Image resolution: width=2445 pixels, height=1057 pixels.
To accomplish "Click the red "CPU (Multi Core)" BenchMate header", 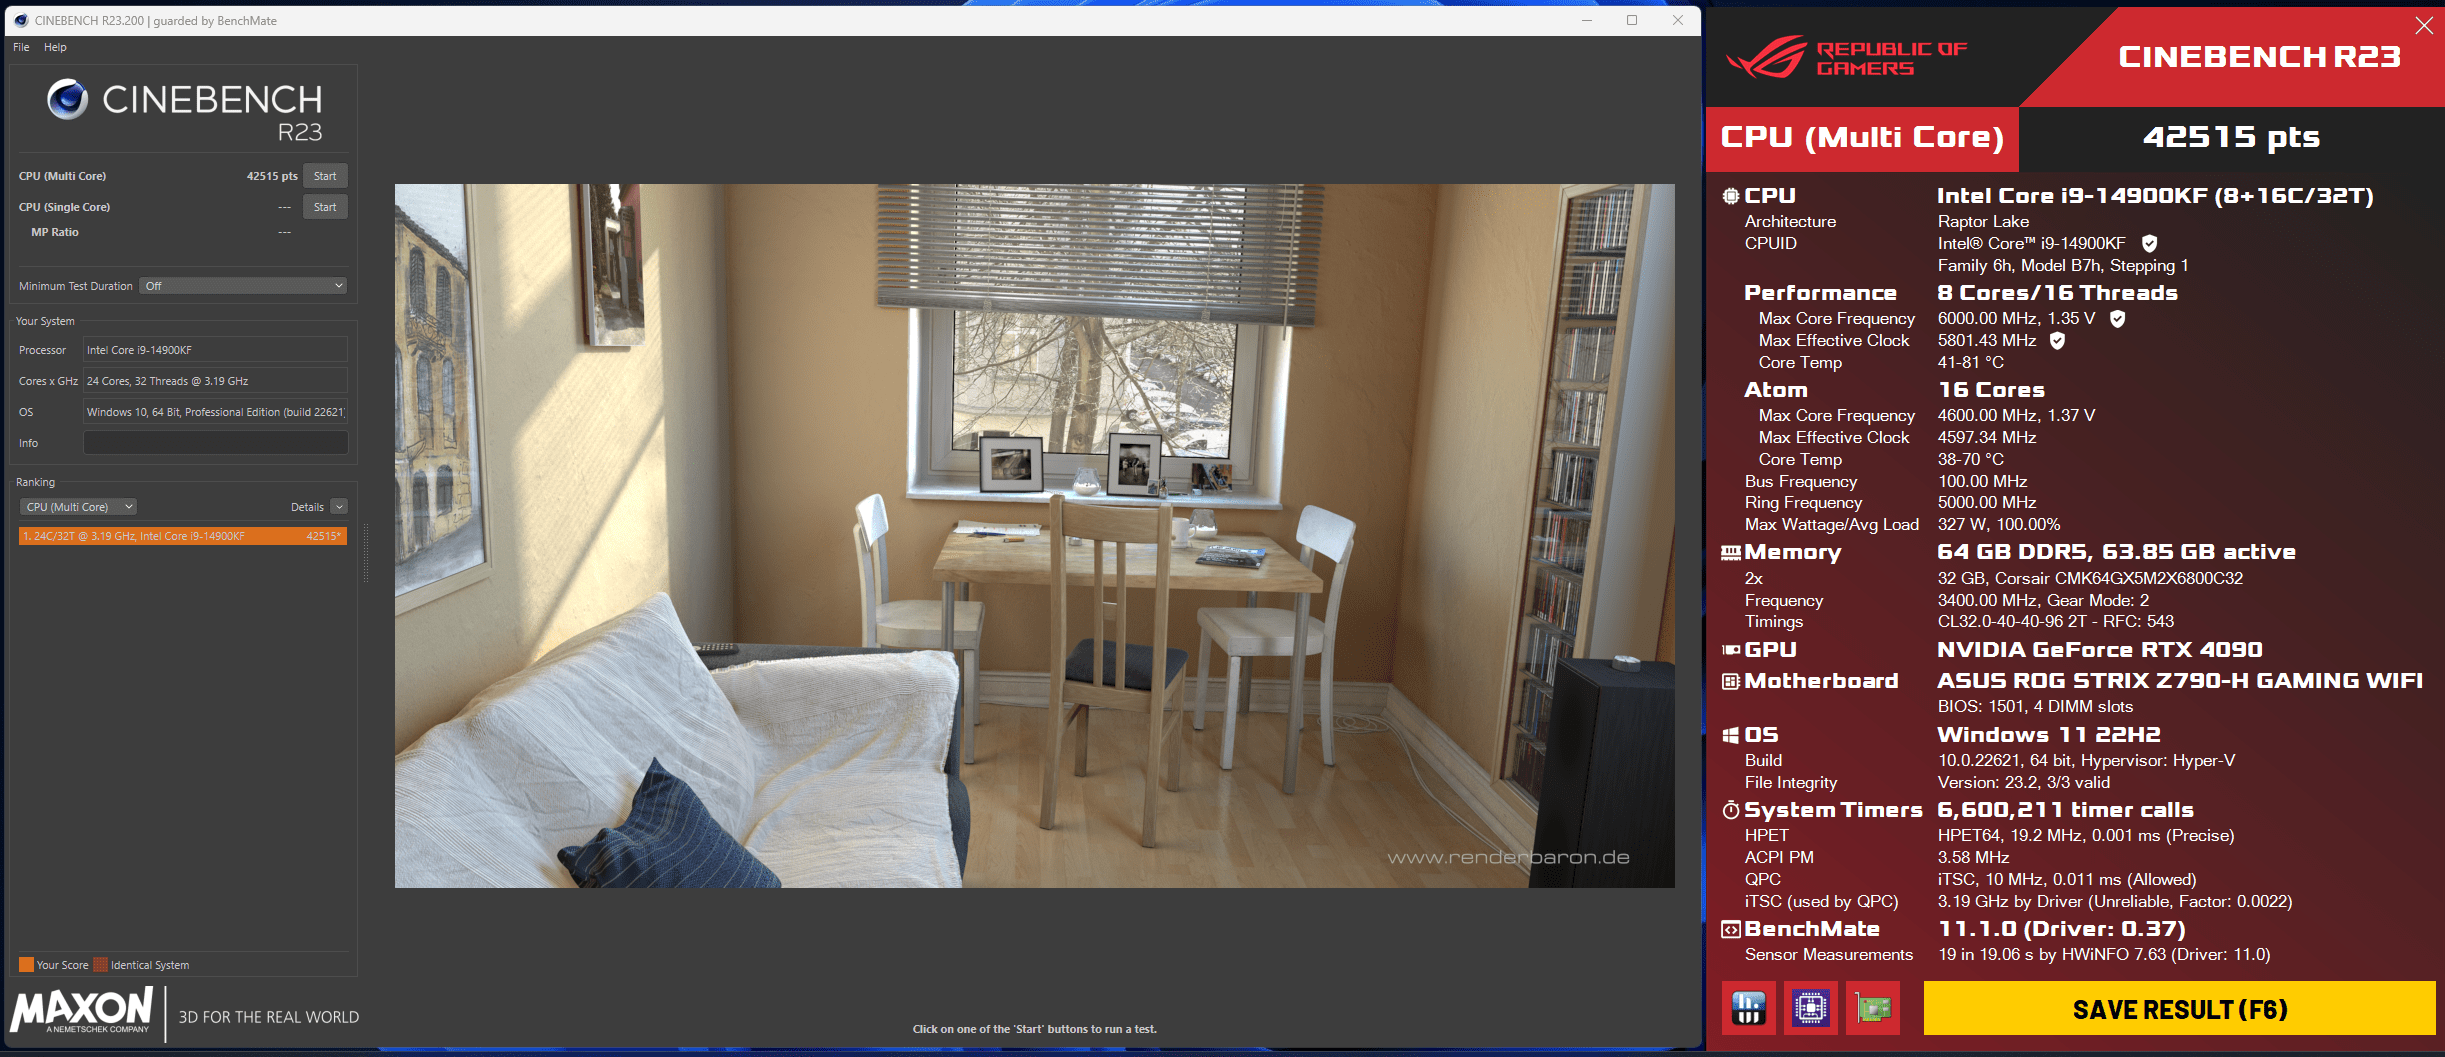I will point(1862,138).
